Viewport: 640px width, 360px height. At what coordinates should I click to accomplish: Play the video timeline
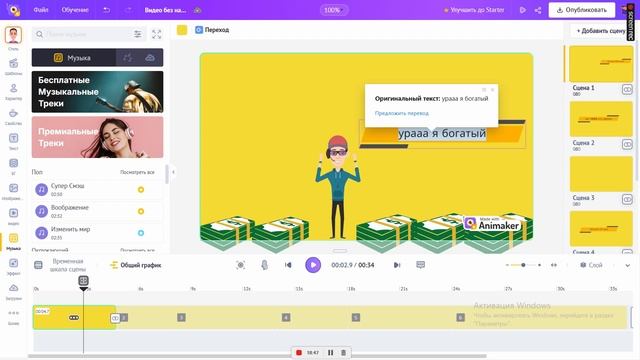[x=313, y=265]
